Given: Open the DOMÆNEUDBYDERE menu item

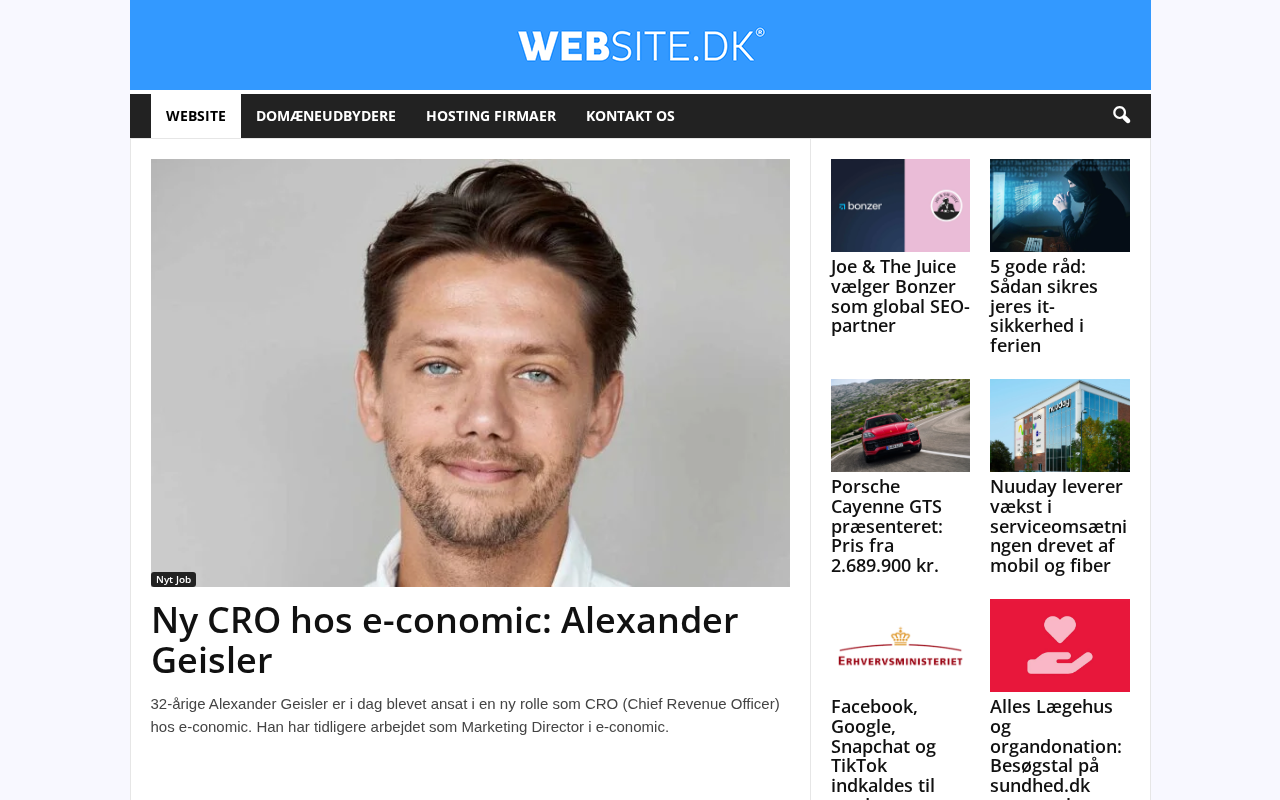Looking at the screenshot, I should click(x=326, y=116).
